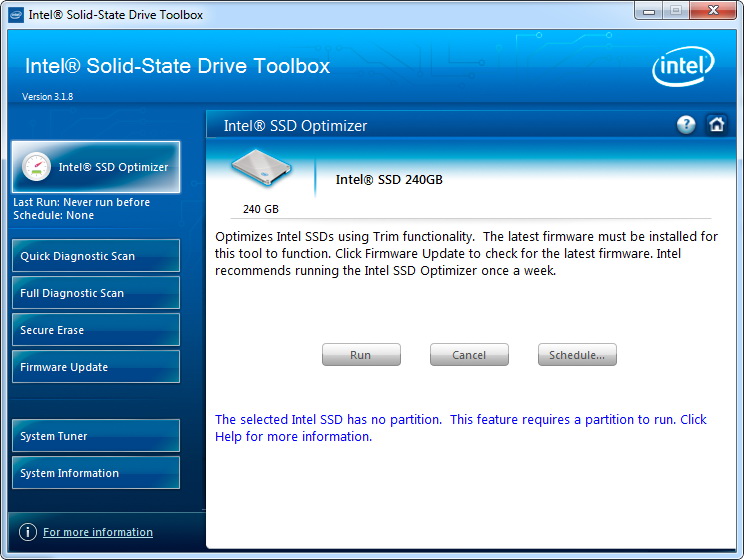744x560 pixels.
Task: Click the info circle icon by For more information
Action: pyautogui.click(x=28, y=532)
